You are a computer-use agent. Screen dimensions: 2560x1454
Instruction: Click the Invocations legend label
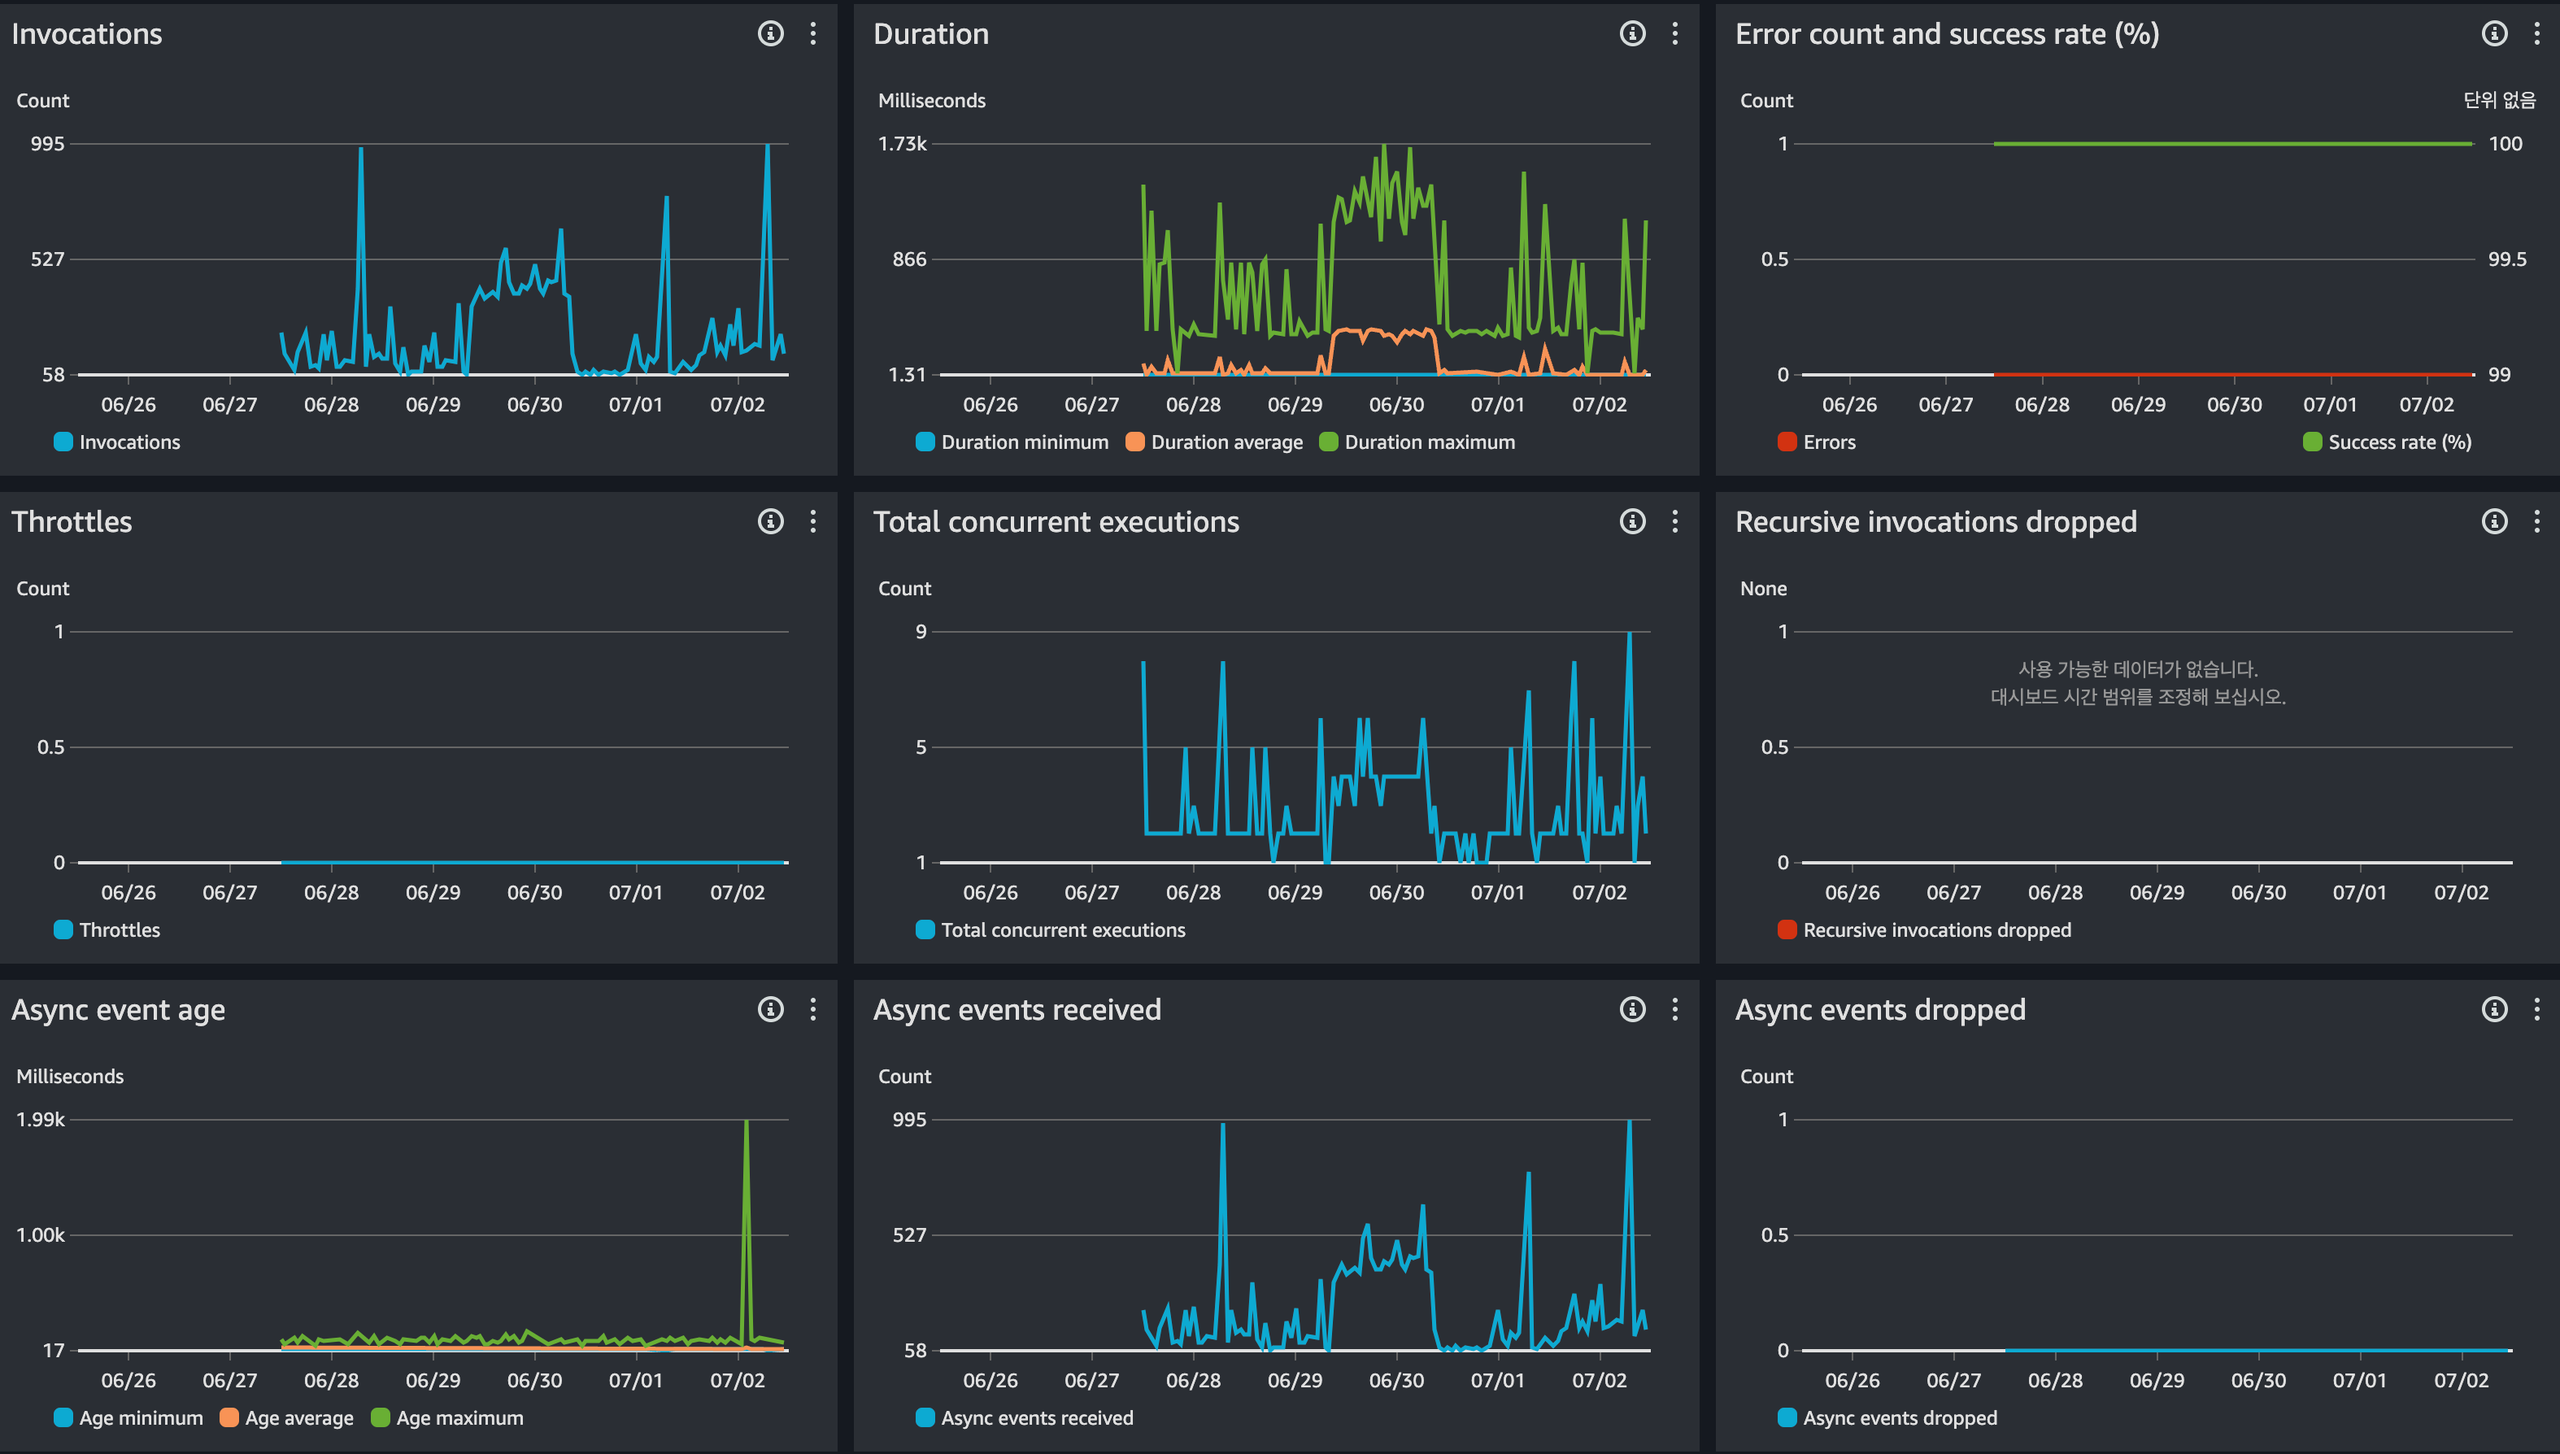129,442
